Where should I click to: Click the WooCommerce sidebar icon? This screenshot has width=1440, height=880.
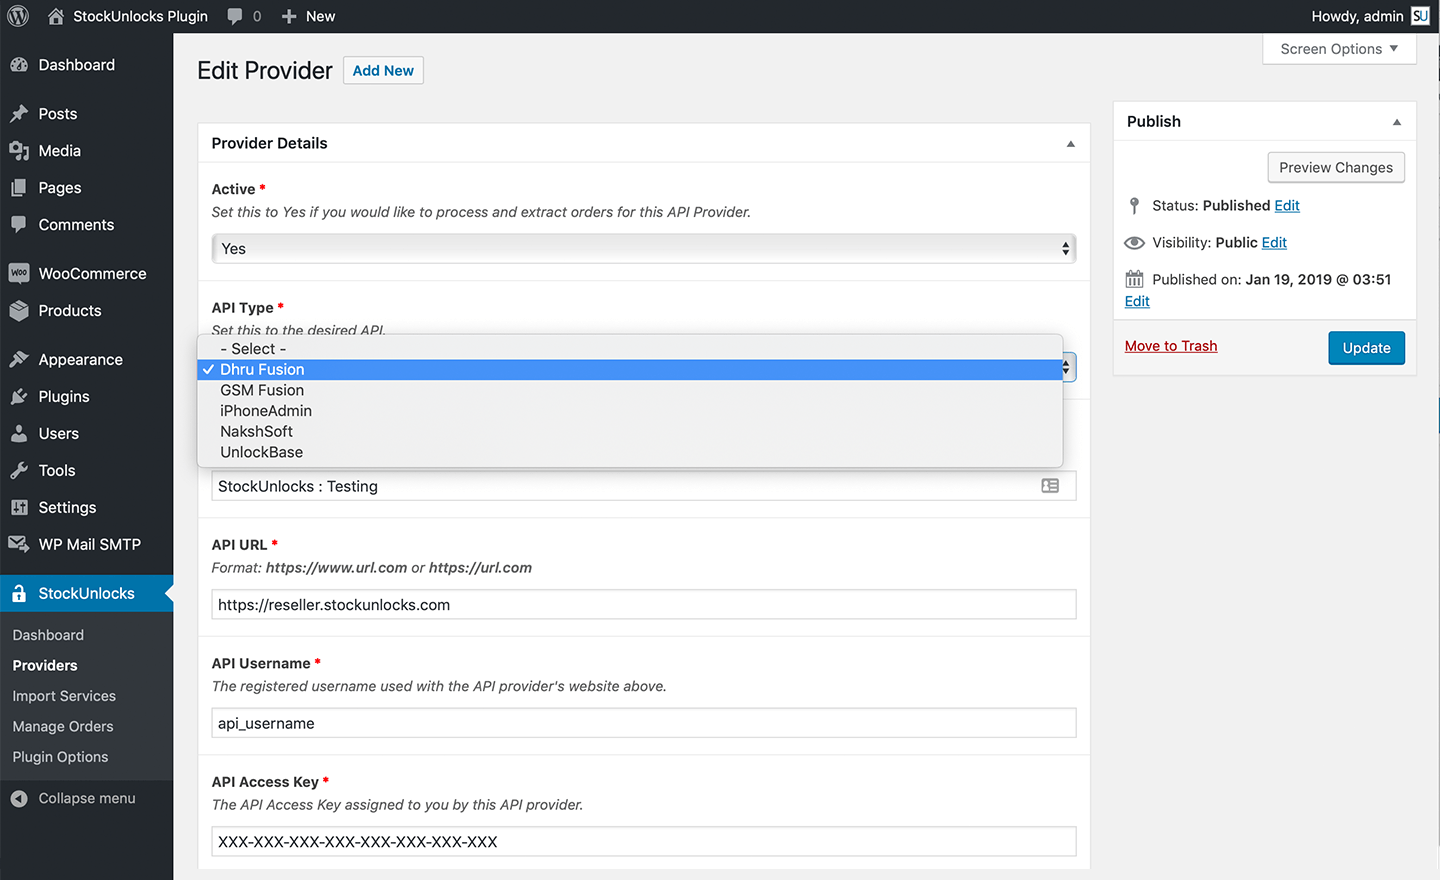[18, 273]
